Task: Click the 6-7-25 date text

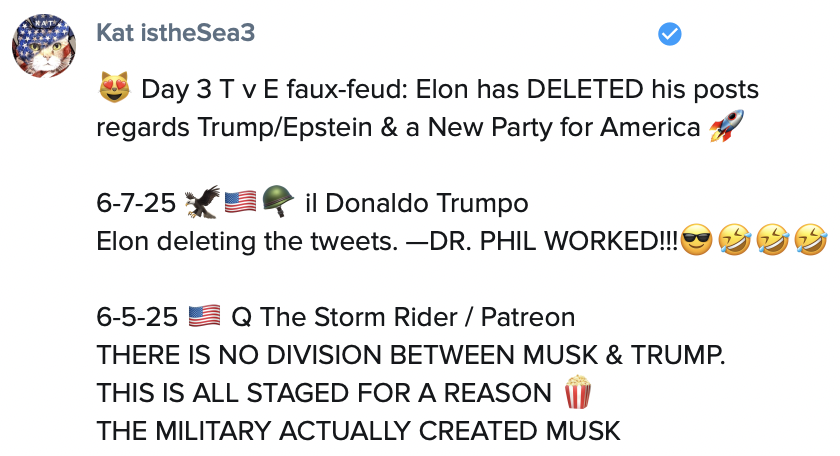Action: pos(137,205)
